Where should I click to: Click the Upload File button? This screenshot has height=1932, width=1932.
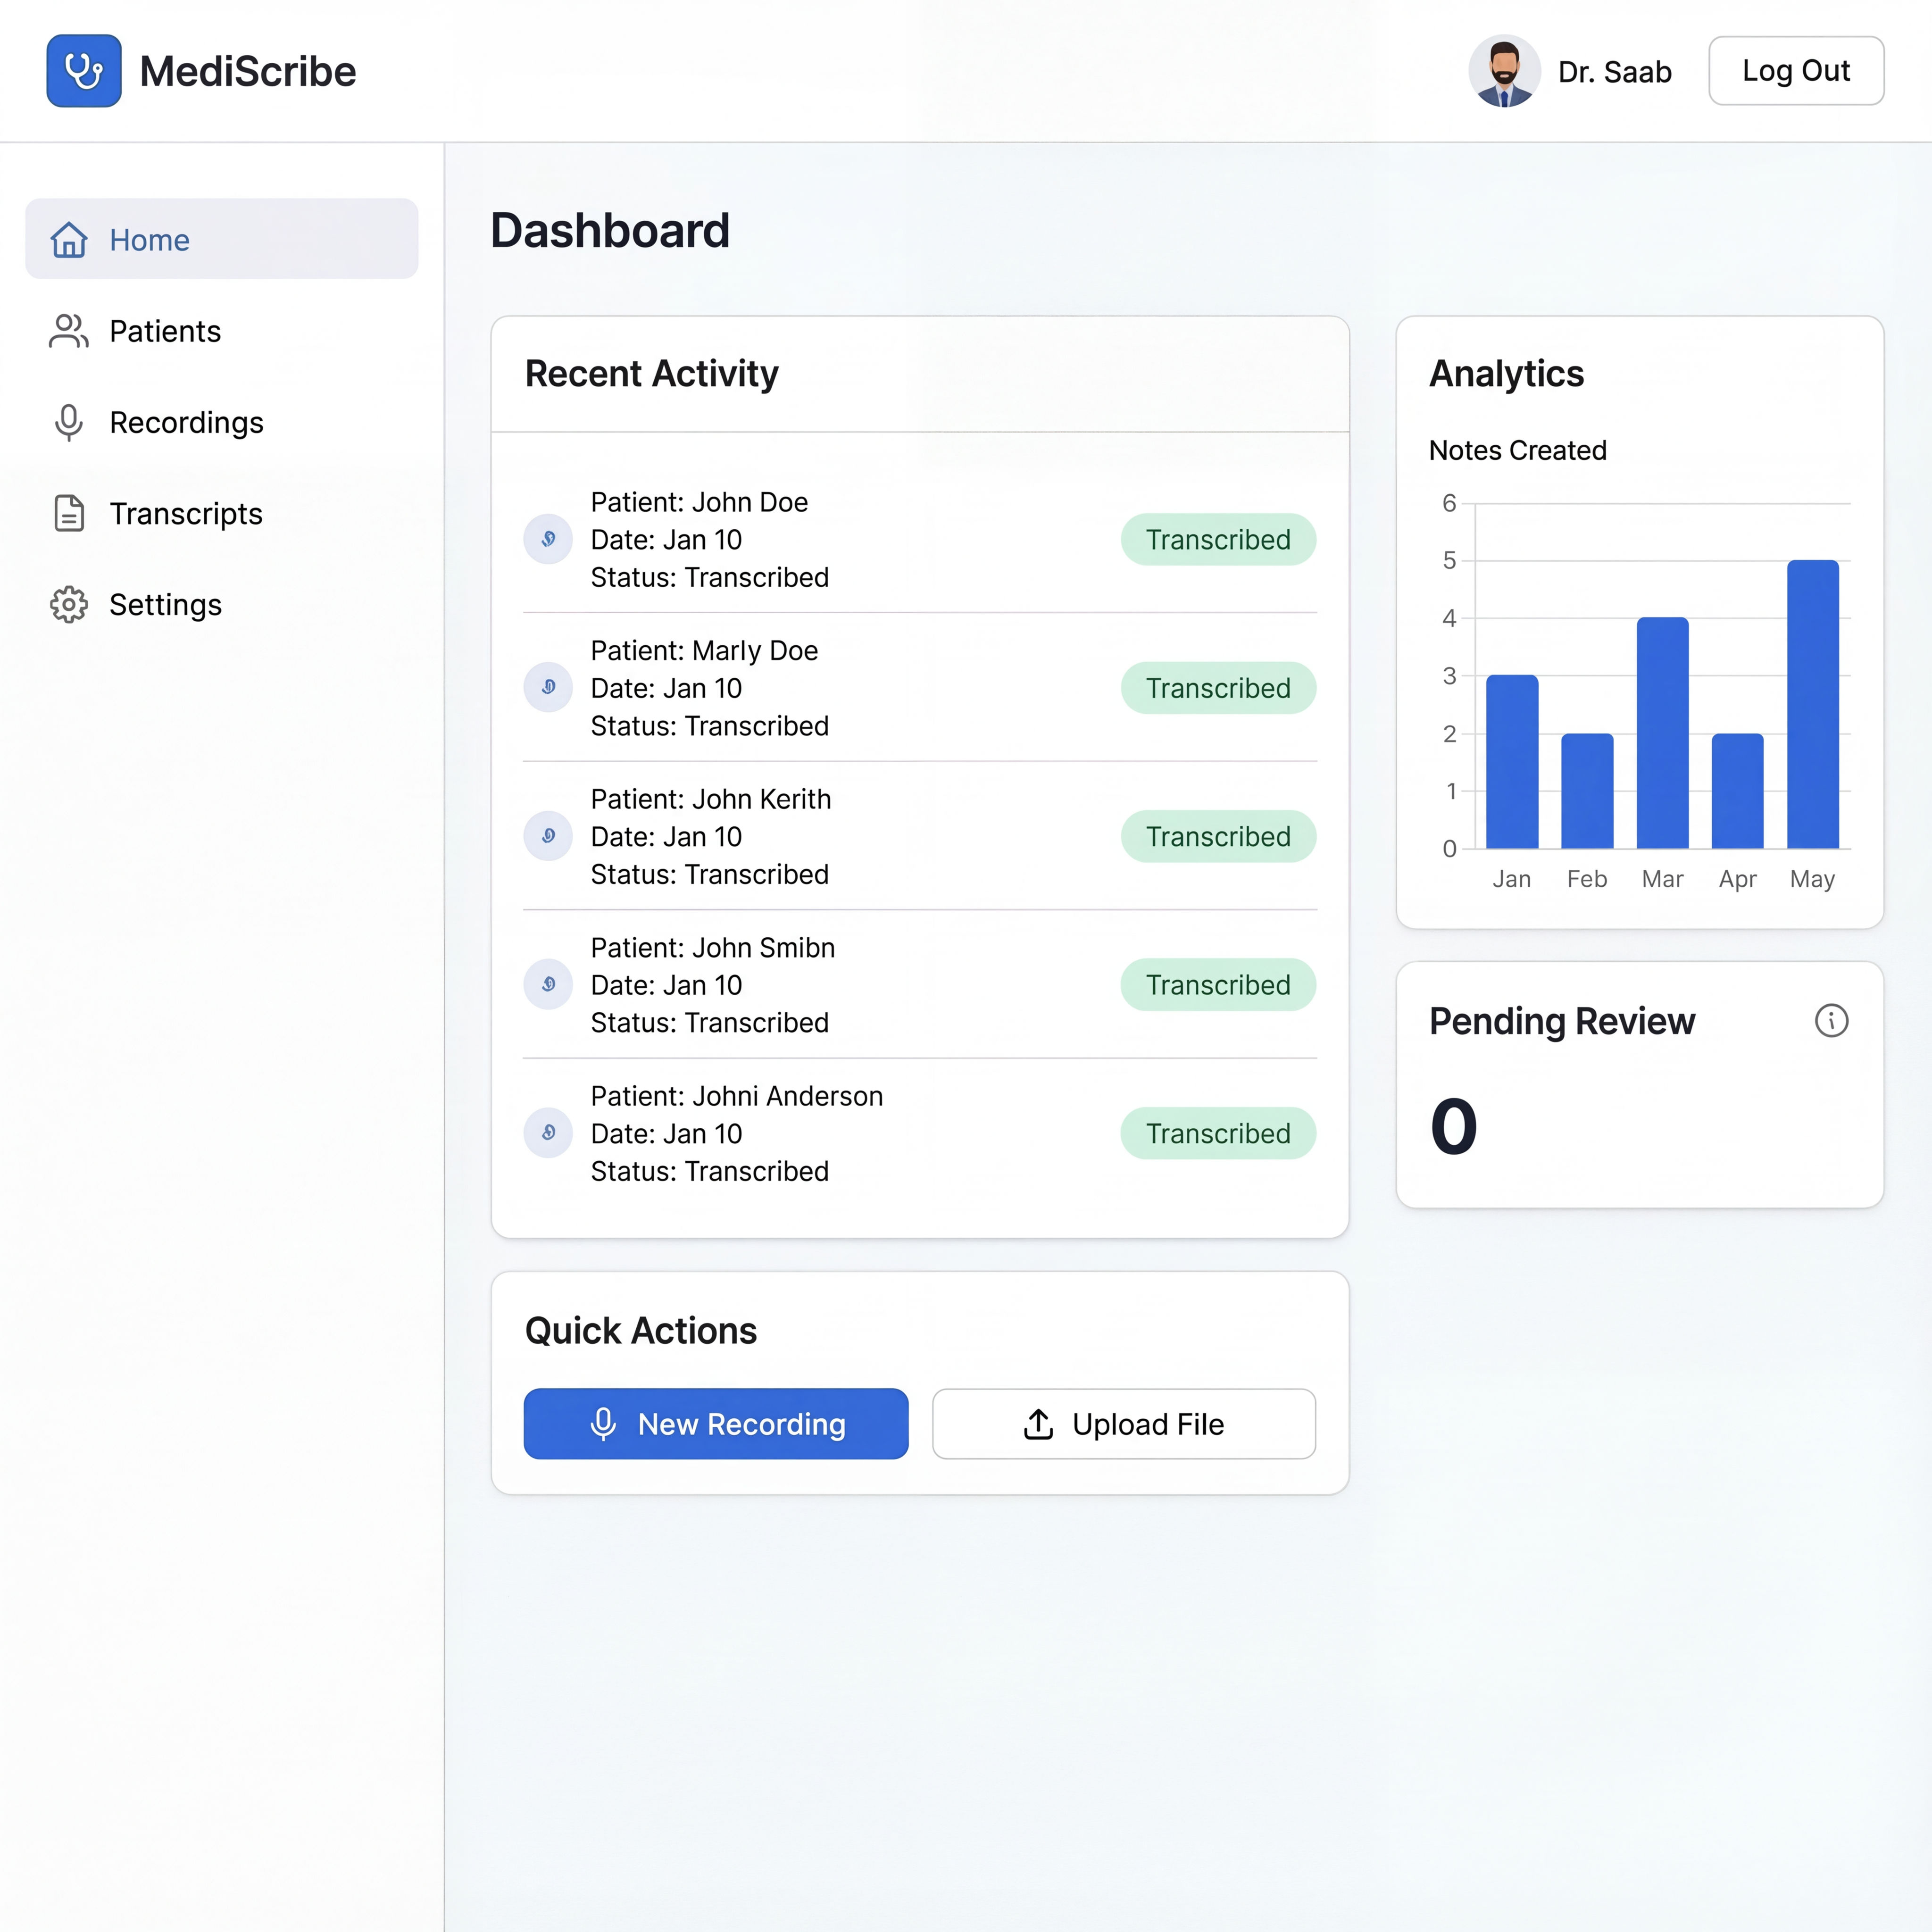pos(1123,1423)
